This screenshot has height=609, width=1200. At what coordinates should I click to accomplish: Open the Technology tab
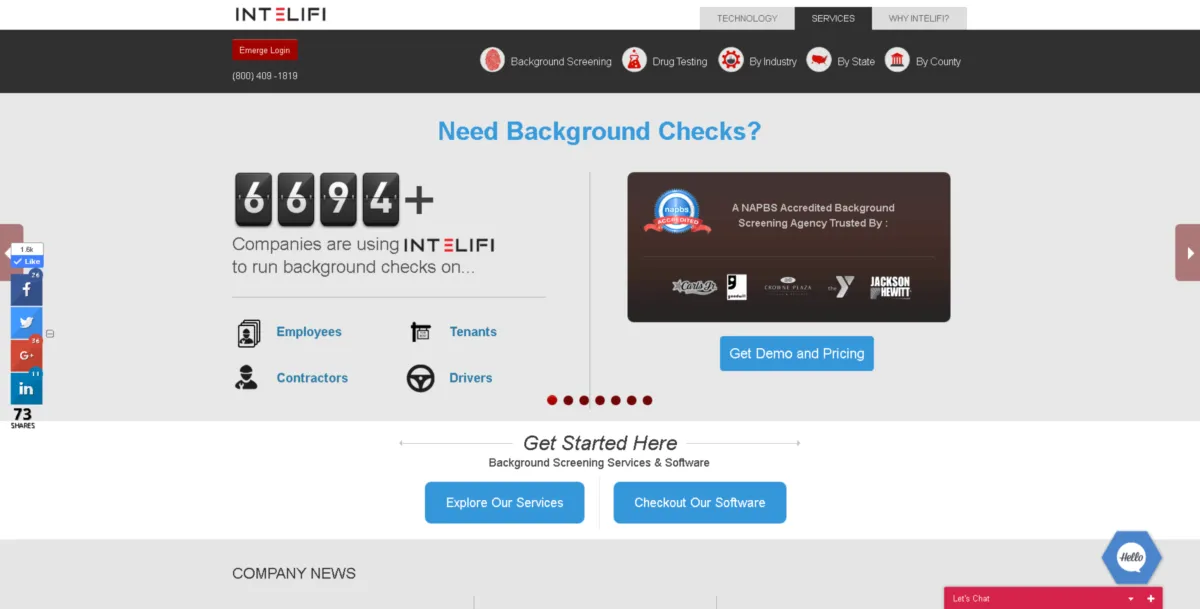point(747,18)
